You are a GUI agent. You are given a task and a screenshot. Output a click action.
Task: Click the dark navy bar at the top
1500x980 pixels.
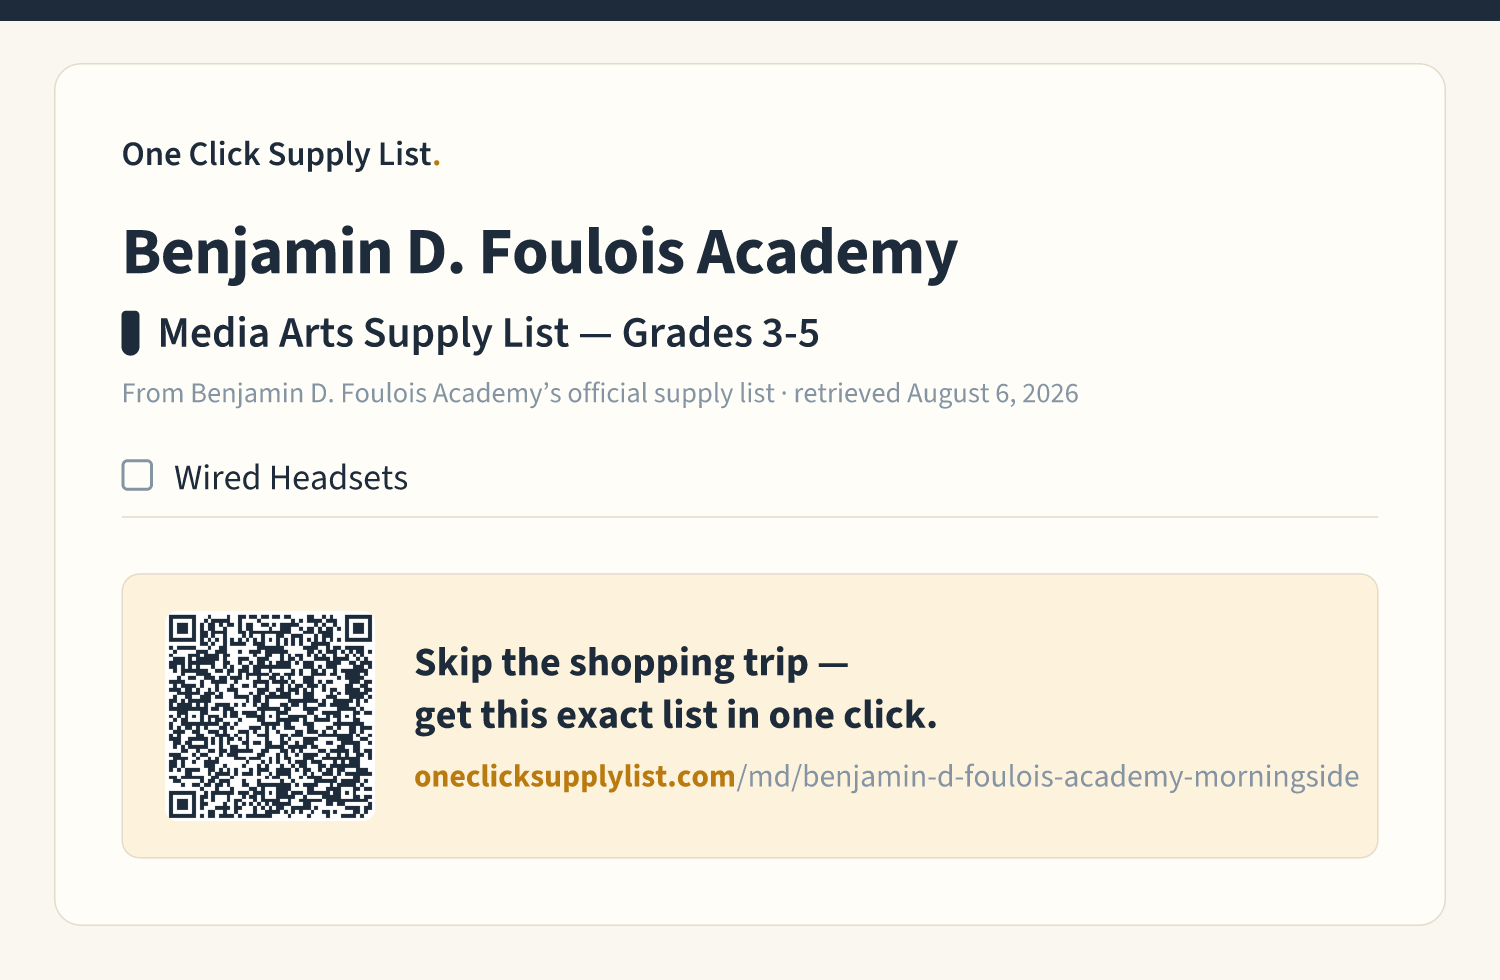750,10
